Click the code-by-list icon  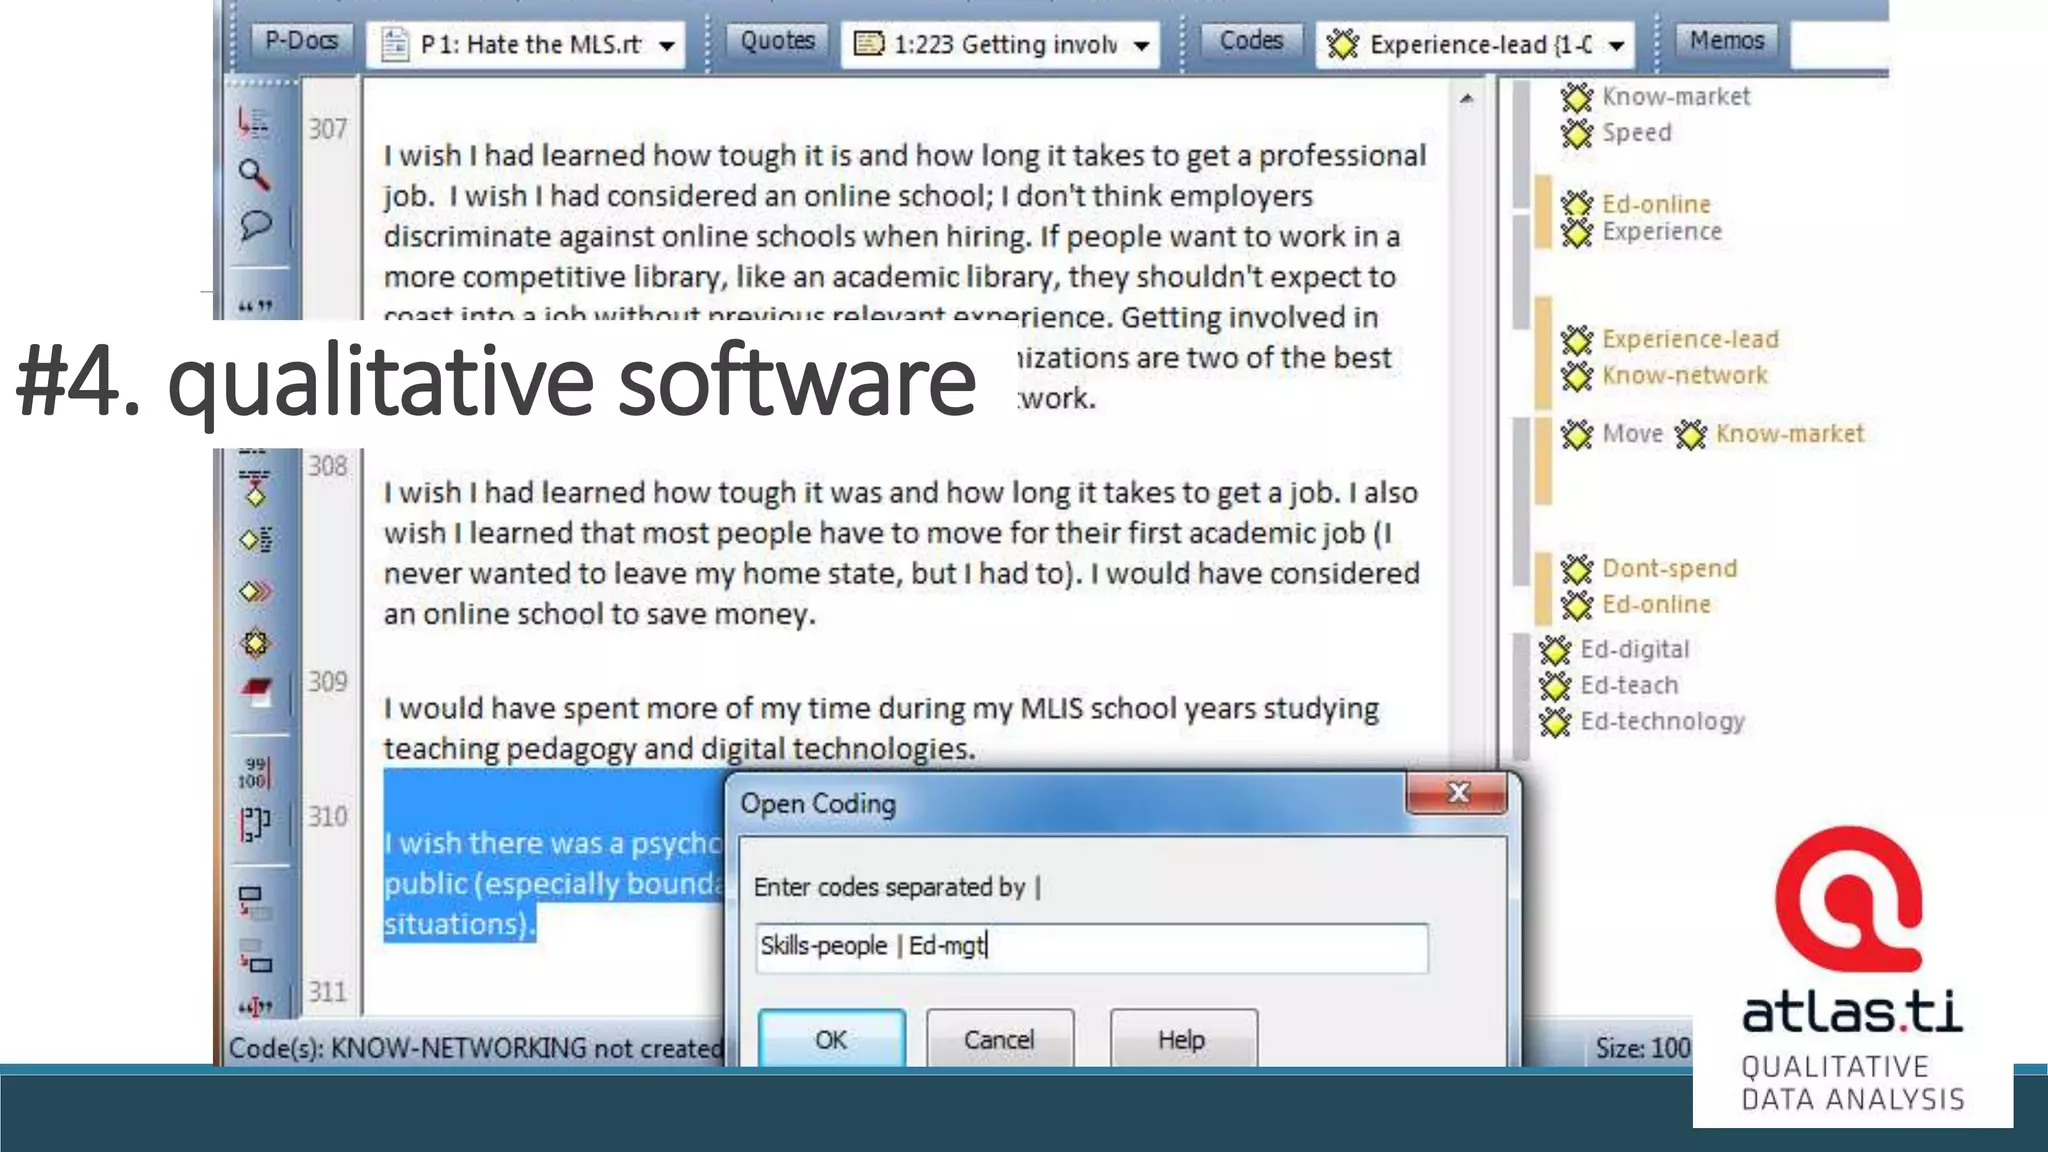point(255,540)
